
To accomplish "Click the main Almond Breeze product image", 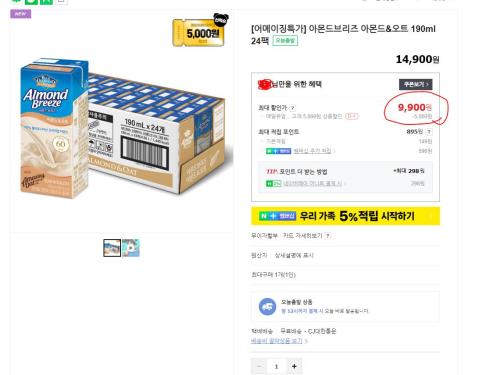I will coord(122,128).
